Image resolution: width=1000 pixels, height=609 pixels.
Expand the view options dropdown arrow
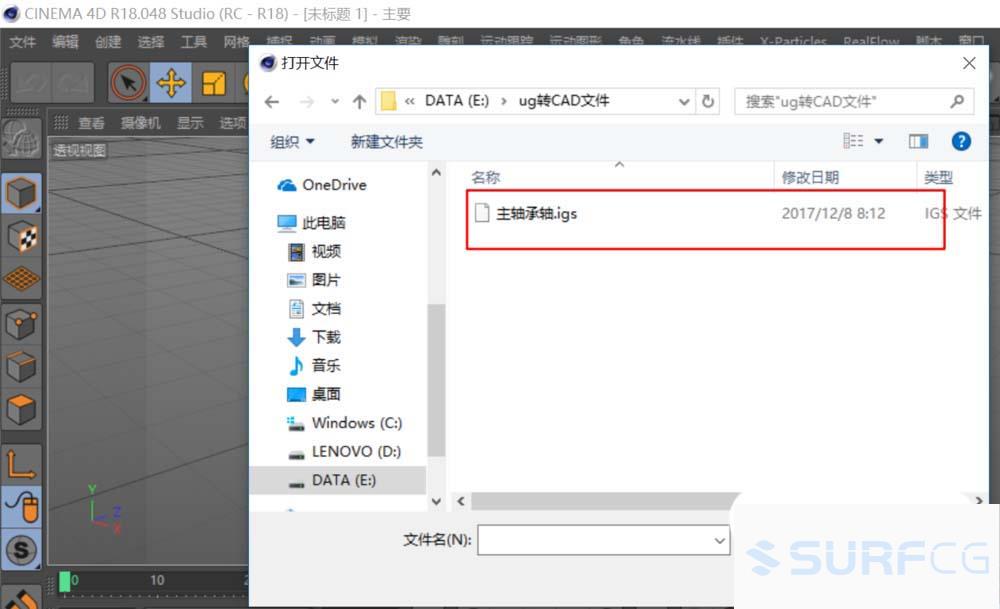(x=878, y=141)
